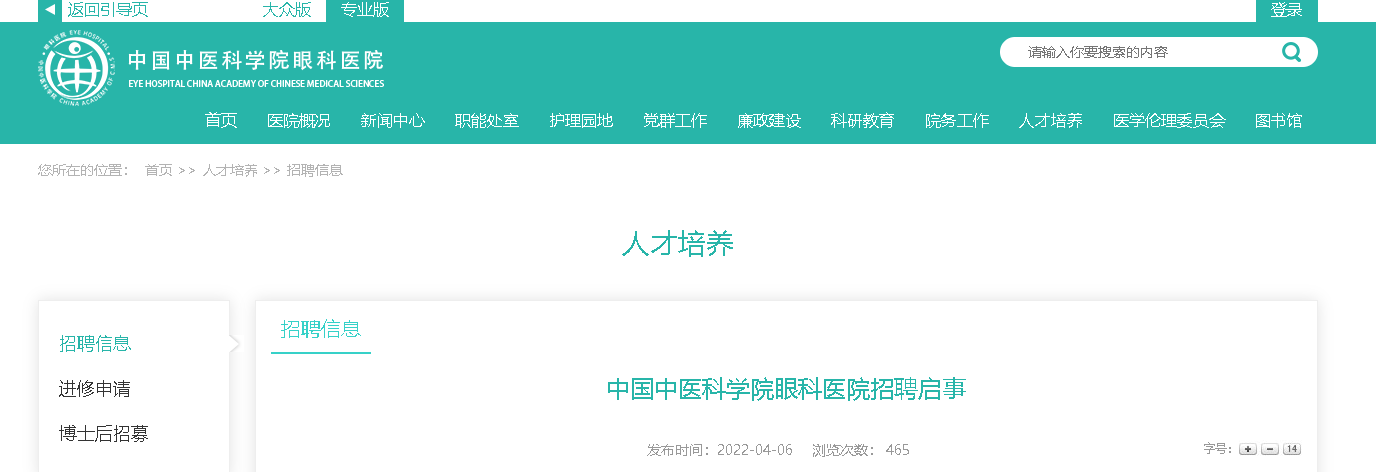The width and height of the screenshot is (1376, 472).
Task: Open 人才培养 in the navigation bar
Action: pyautogui.click(x=1050, y=121)
